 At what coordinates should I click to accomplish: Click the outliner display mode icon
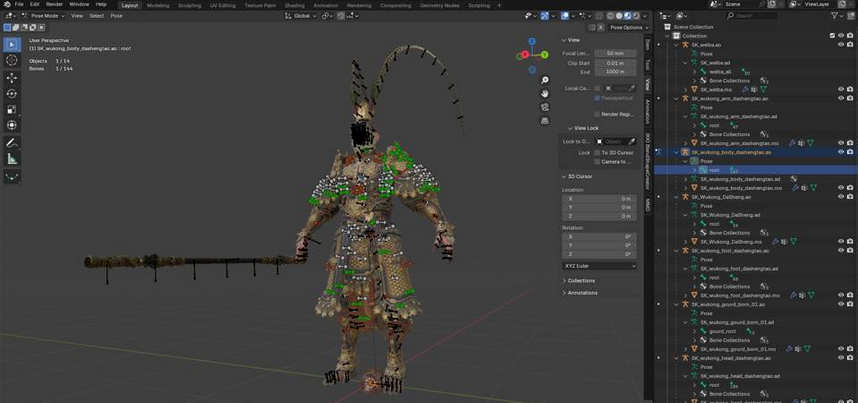tap(681, 16)
